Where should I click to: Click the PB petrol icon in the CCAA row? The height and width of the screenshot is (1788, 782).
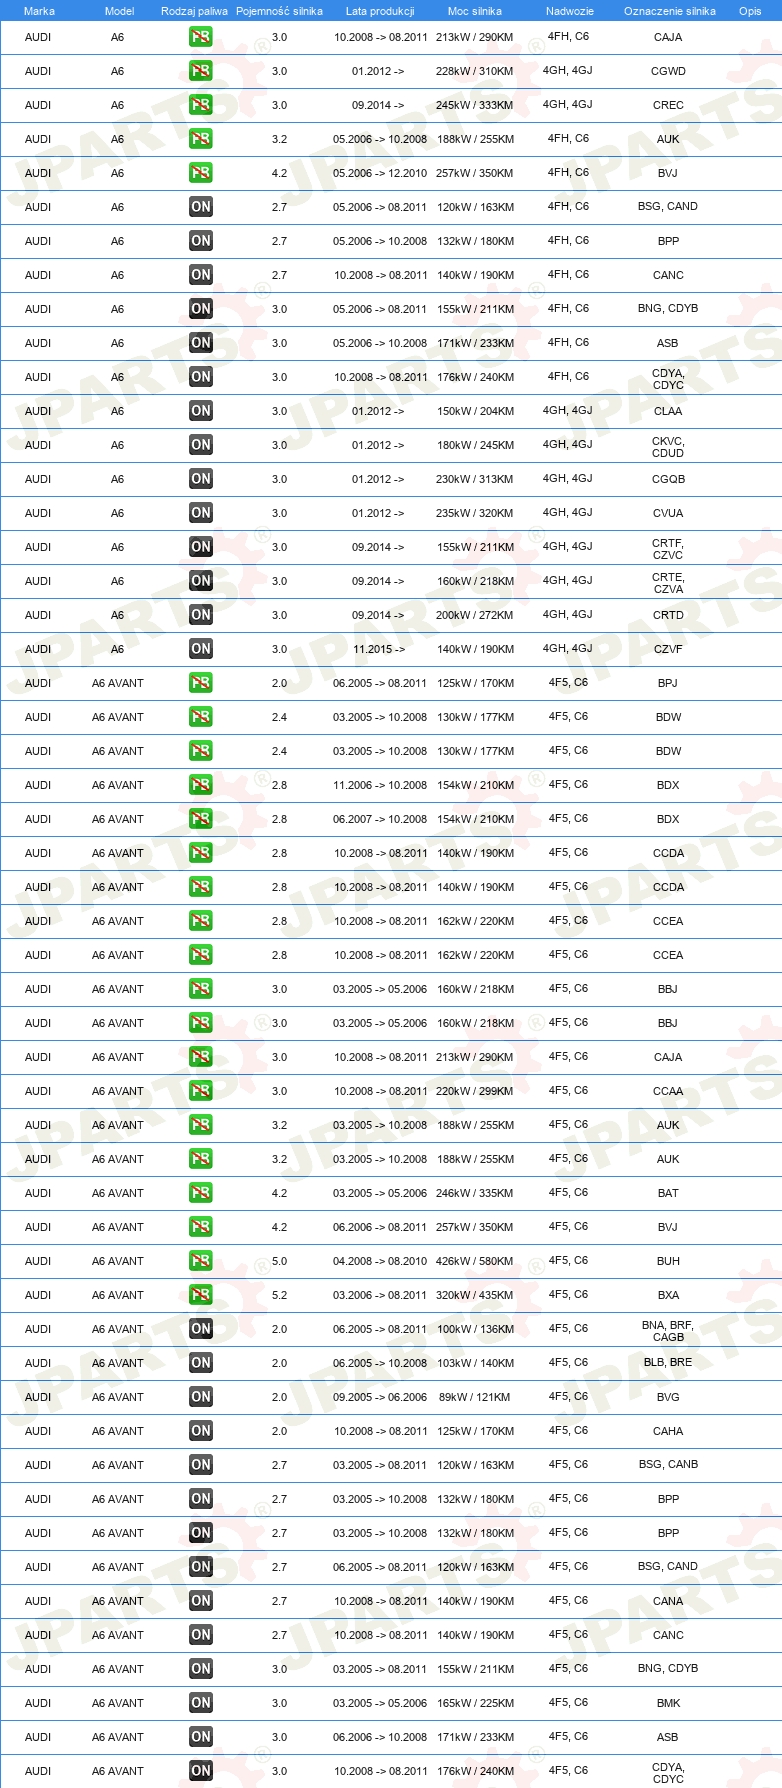tap(201, 1091)
